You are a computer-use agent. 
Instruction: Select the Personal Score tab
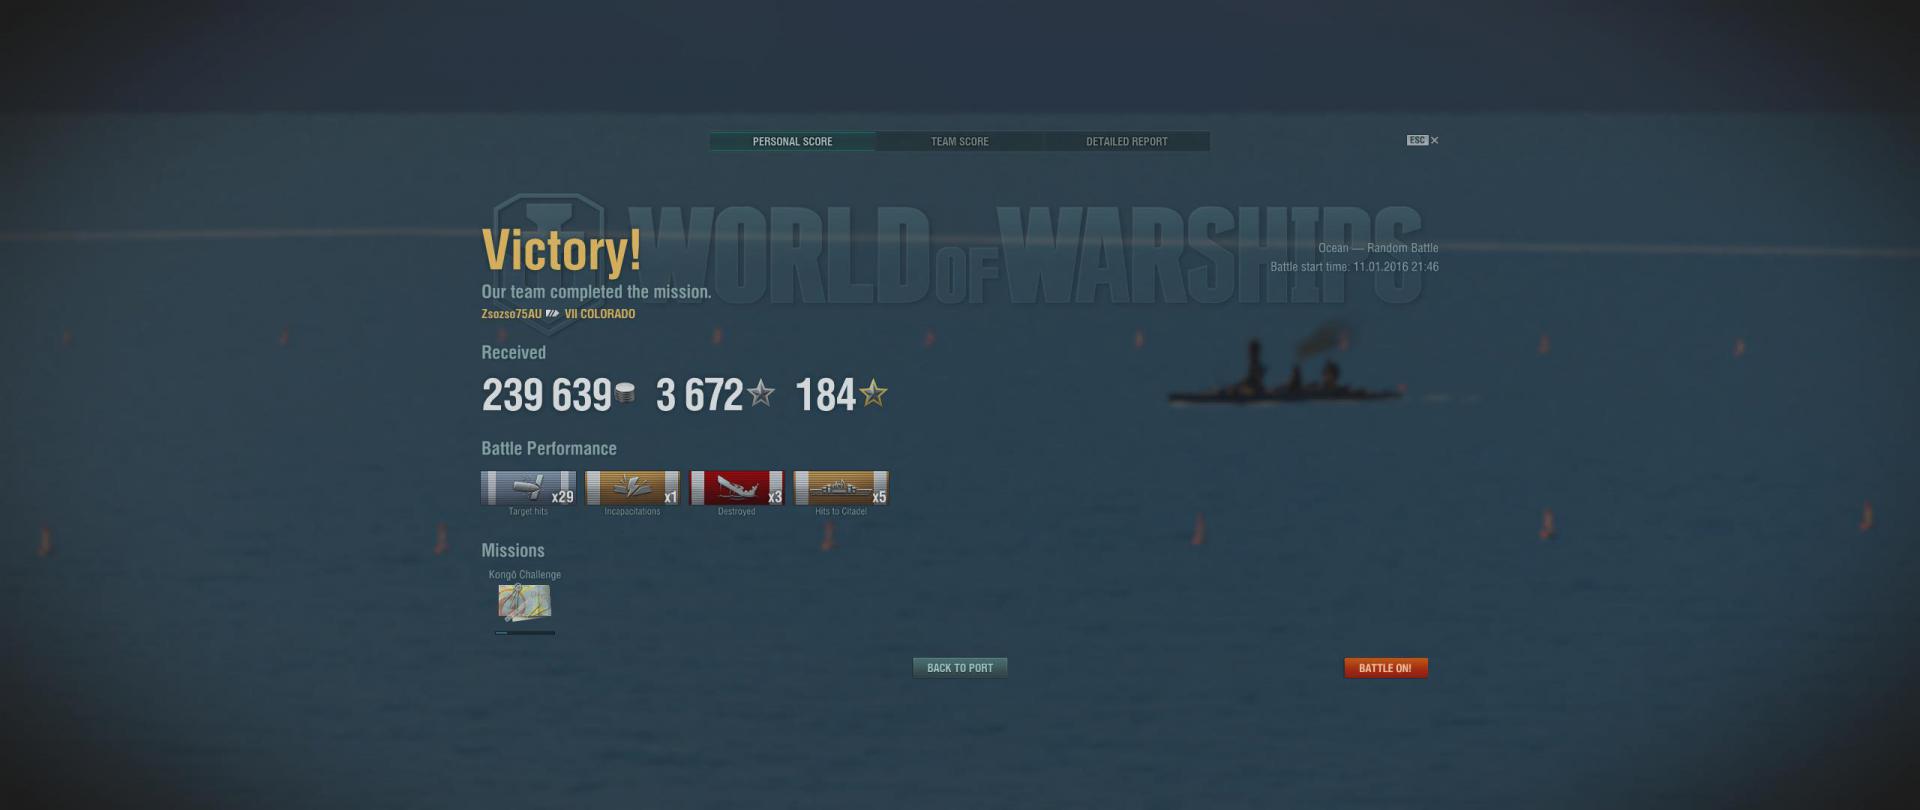(x=792, y=141)
